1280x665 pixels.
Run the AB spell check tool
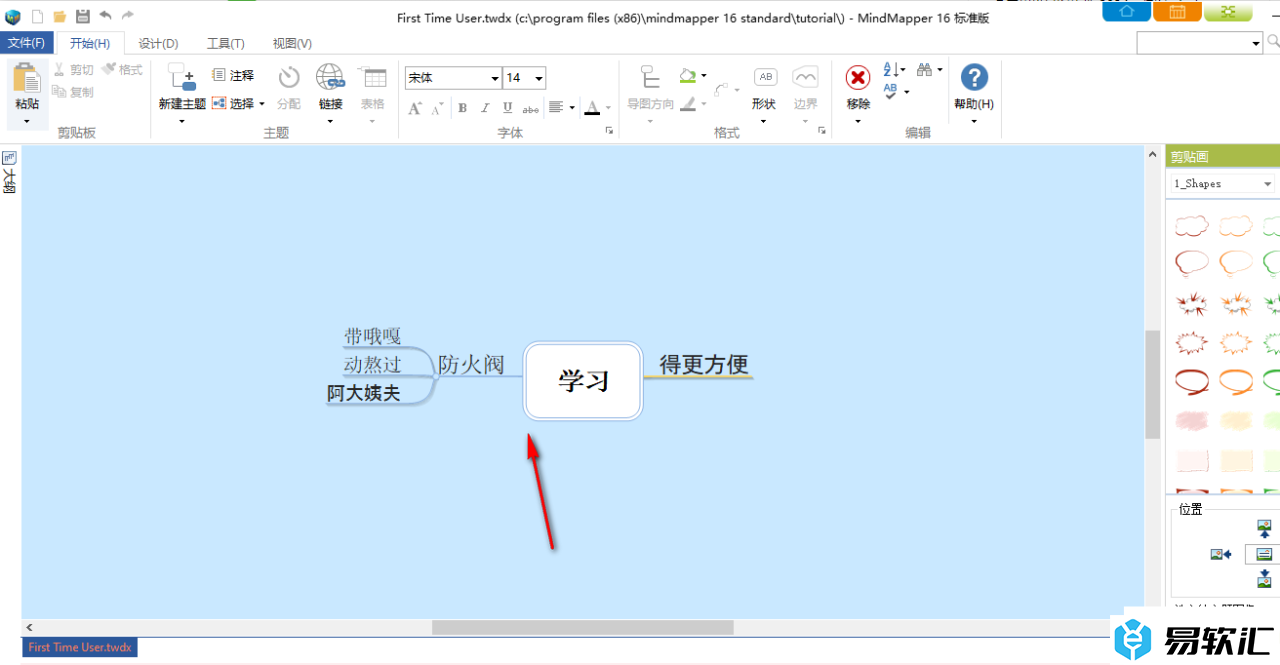892,92
